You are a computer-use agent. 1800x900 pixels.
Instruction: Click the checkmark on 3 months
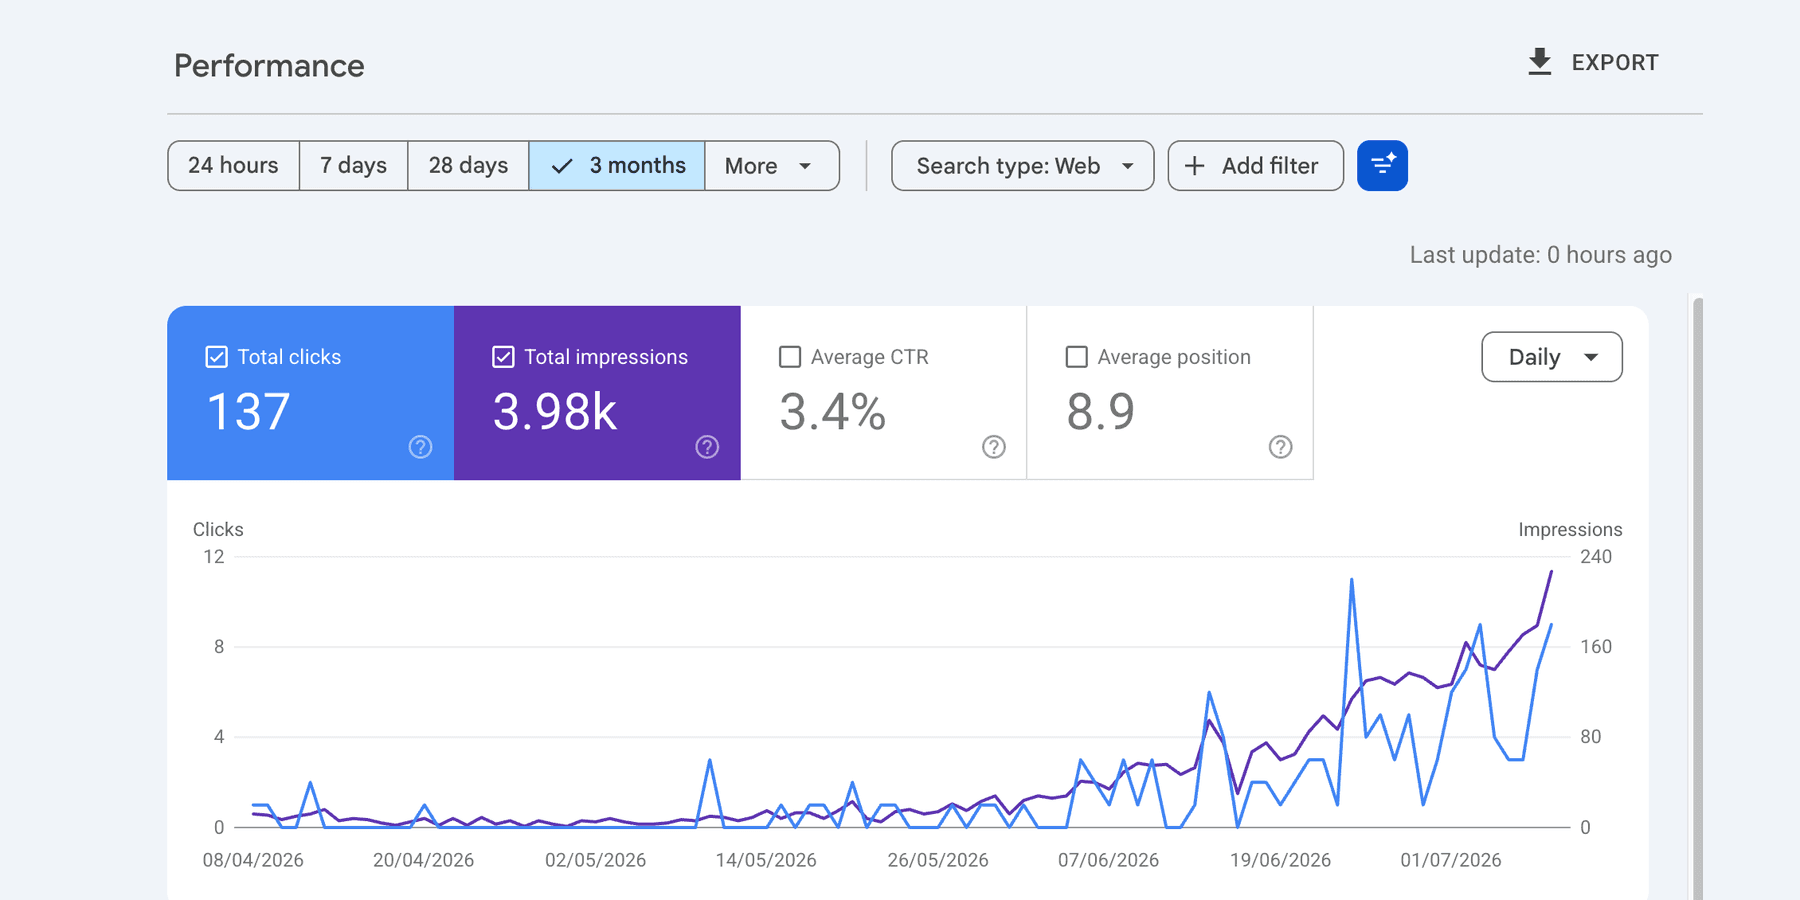[562, 166]
